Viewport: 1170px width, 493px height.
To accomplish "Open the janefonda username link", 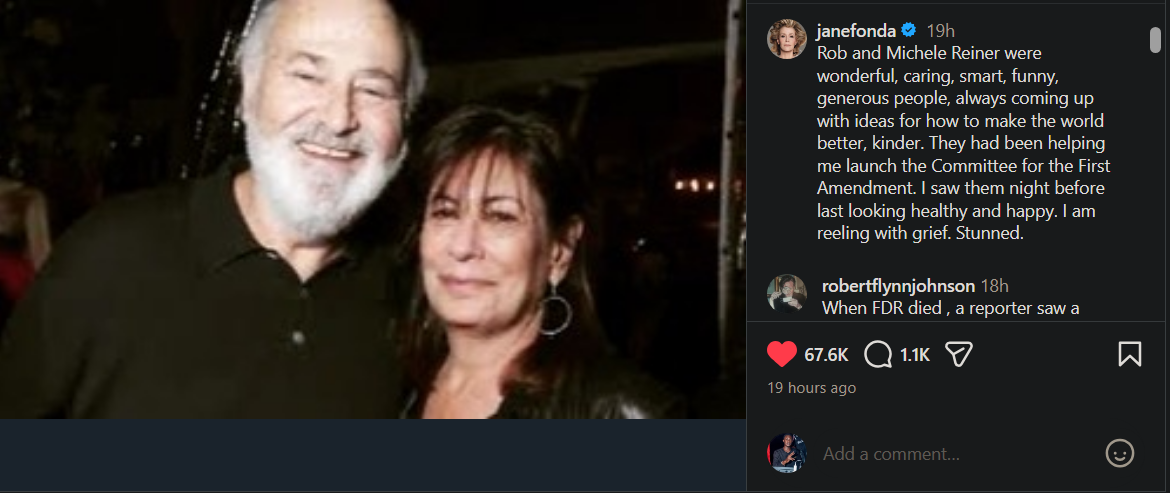I will [x=855, y=30].
